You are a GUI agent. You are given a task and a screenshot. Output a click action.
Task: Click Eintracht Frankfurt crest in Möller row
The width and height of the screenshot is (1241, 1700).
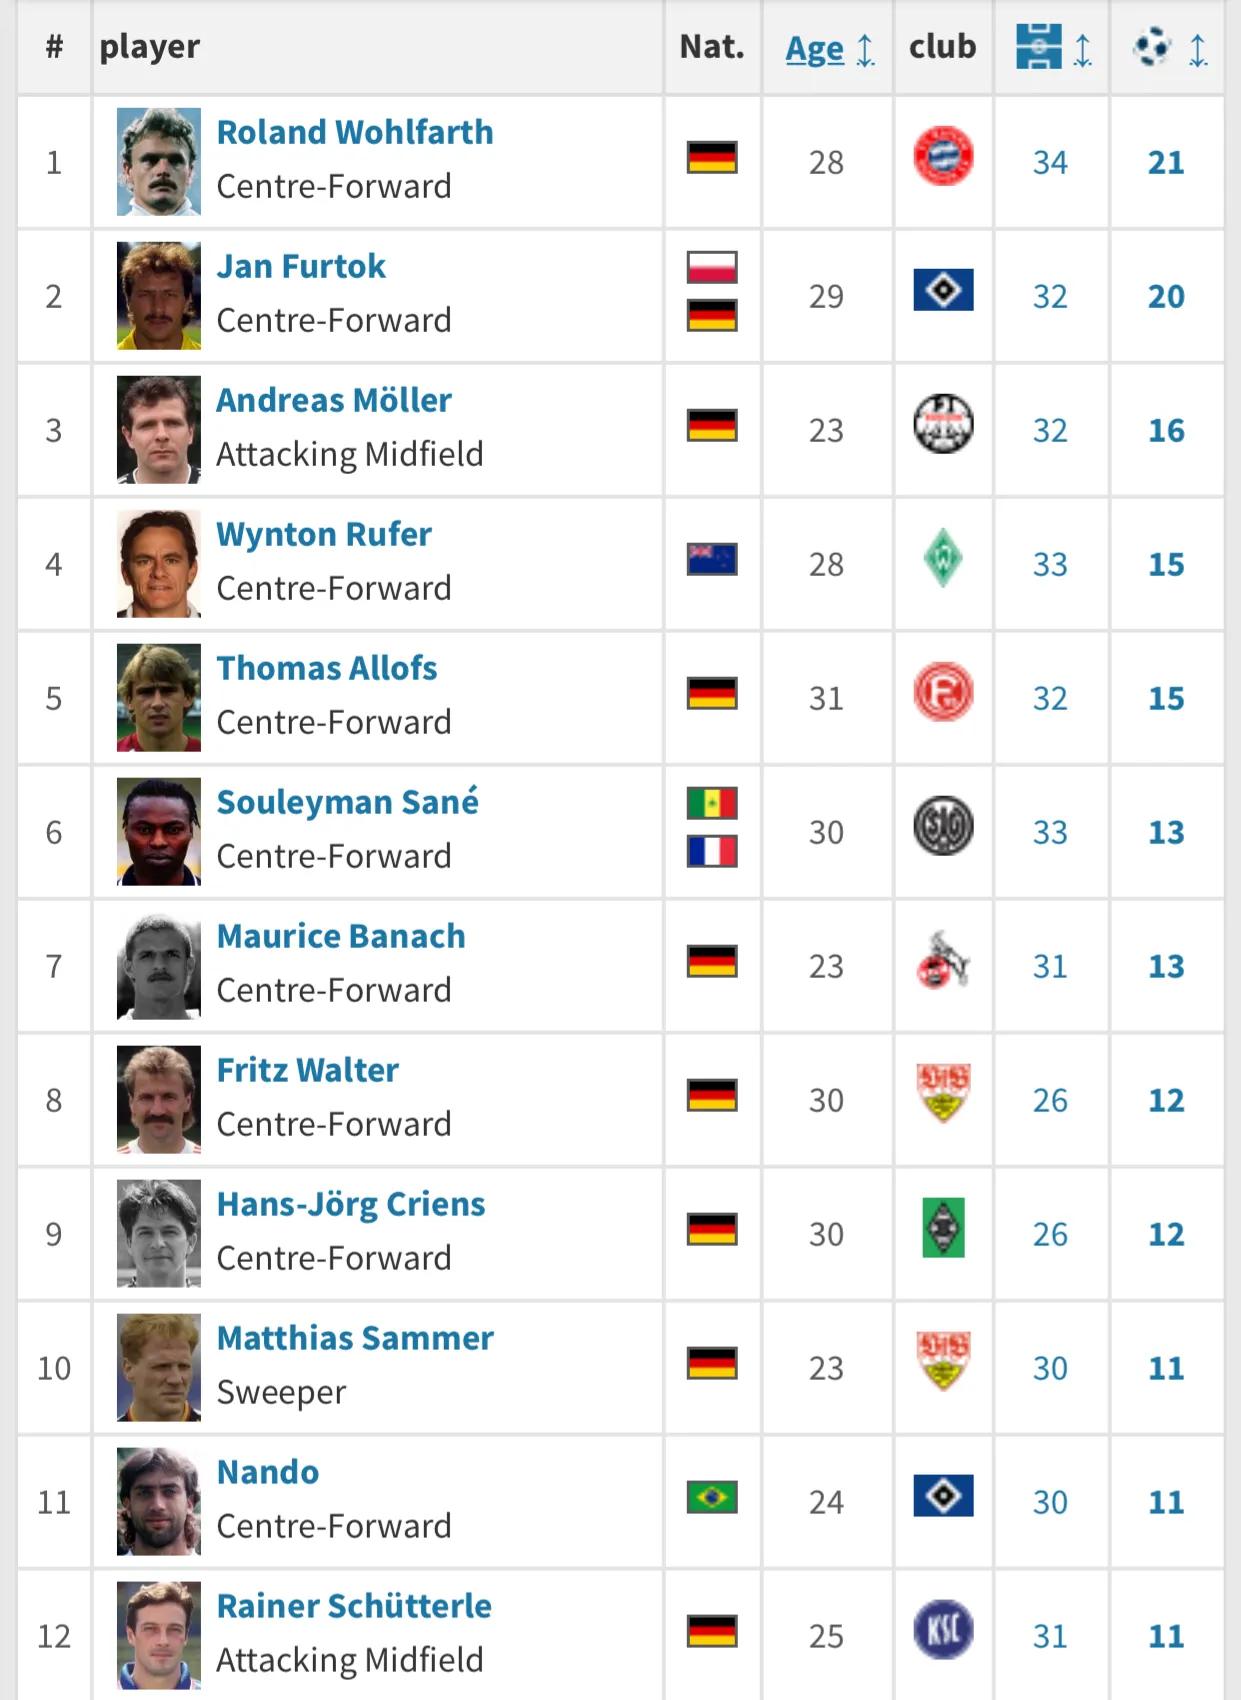point(943,424)
